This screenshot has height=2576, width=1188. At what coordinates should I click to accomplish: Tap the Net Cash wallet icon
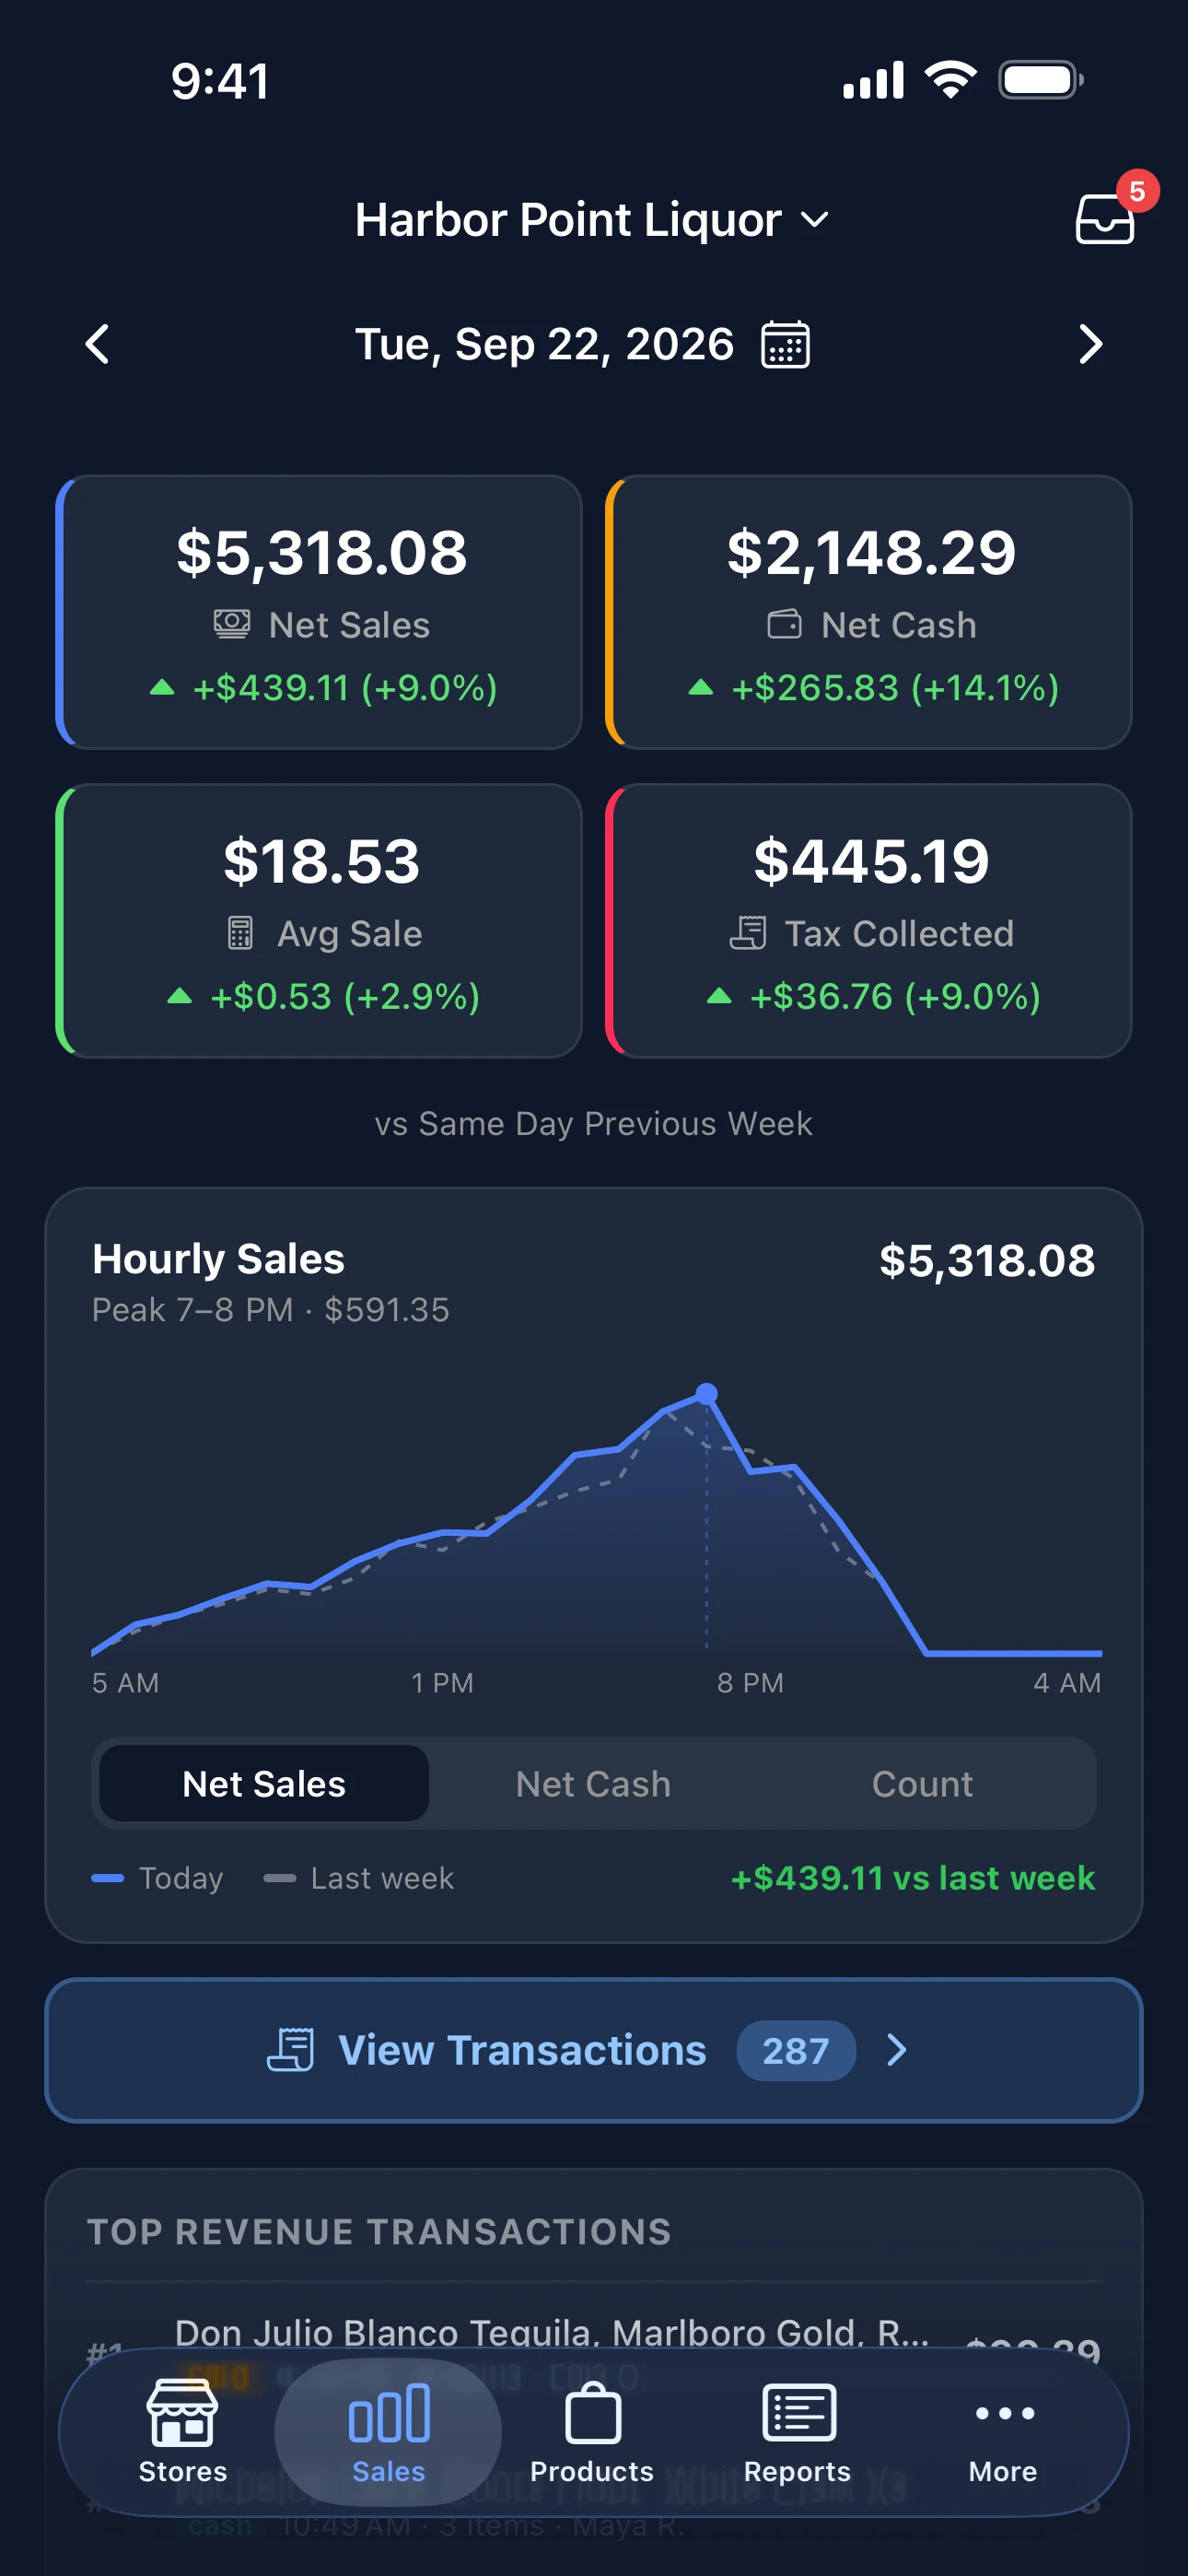point(784,625)
